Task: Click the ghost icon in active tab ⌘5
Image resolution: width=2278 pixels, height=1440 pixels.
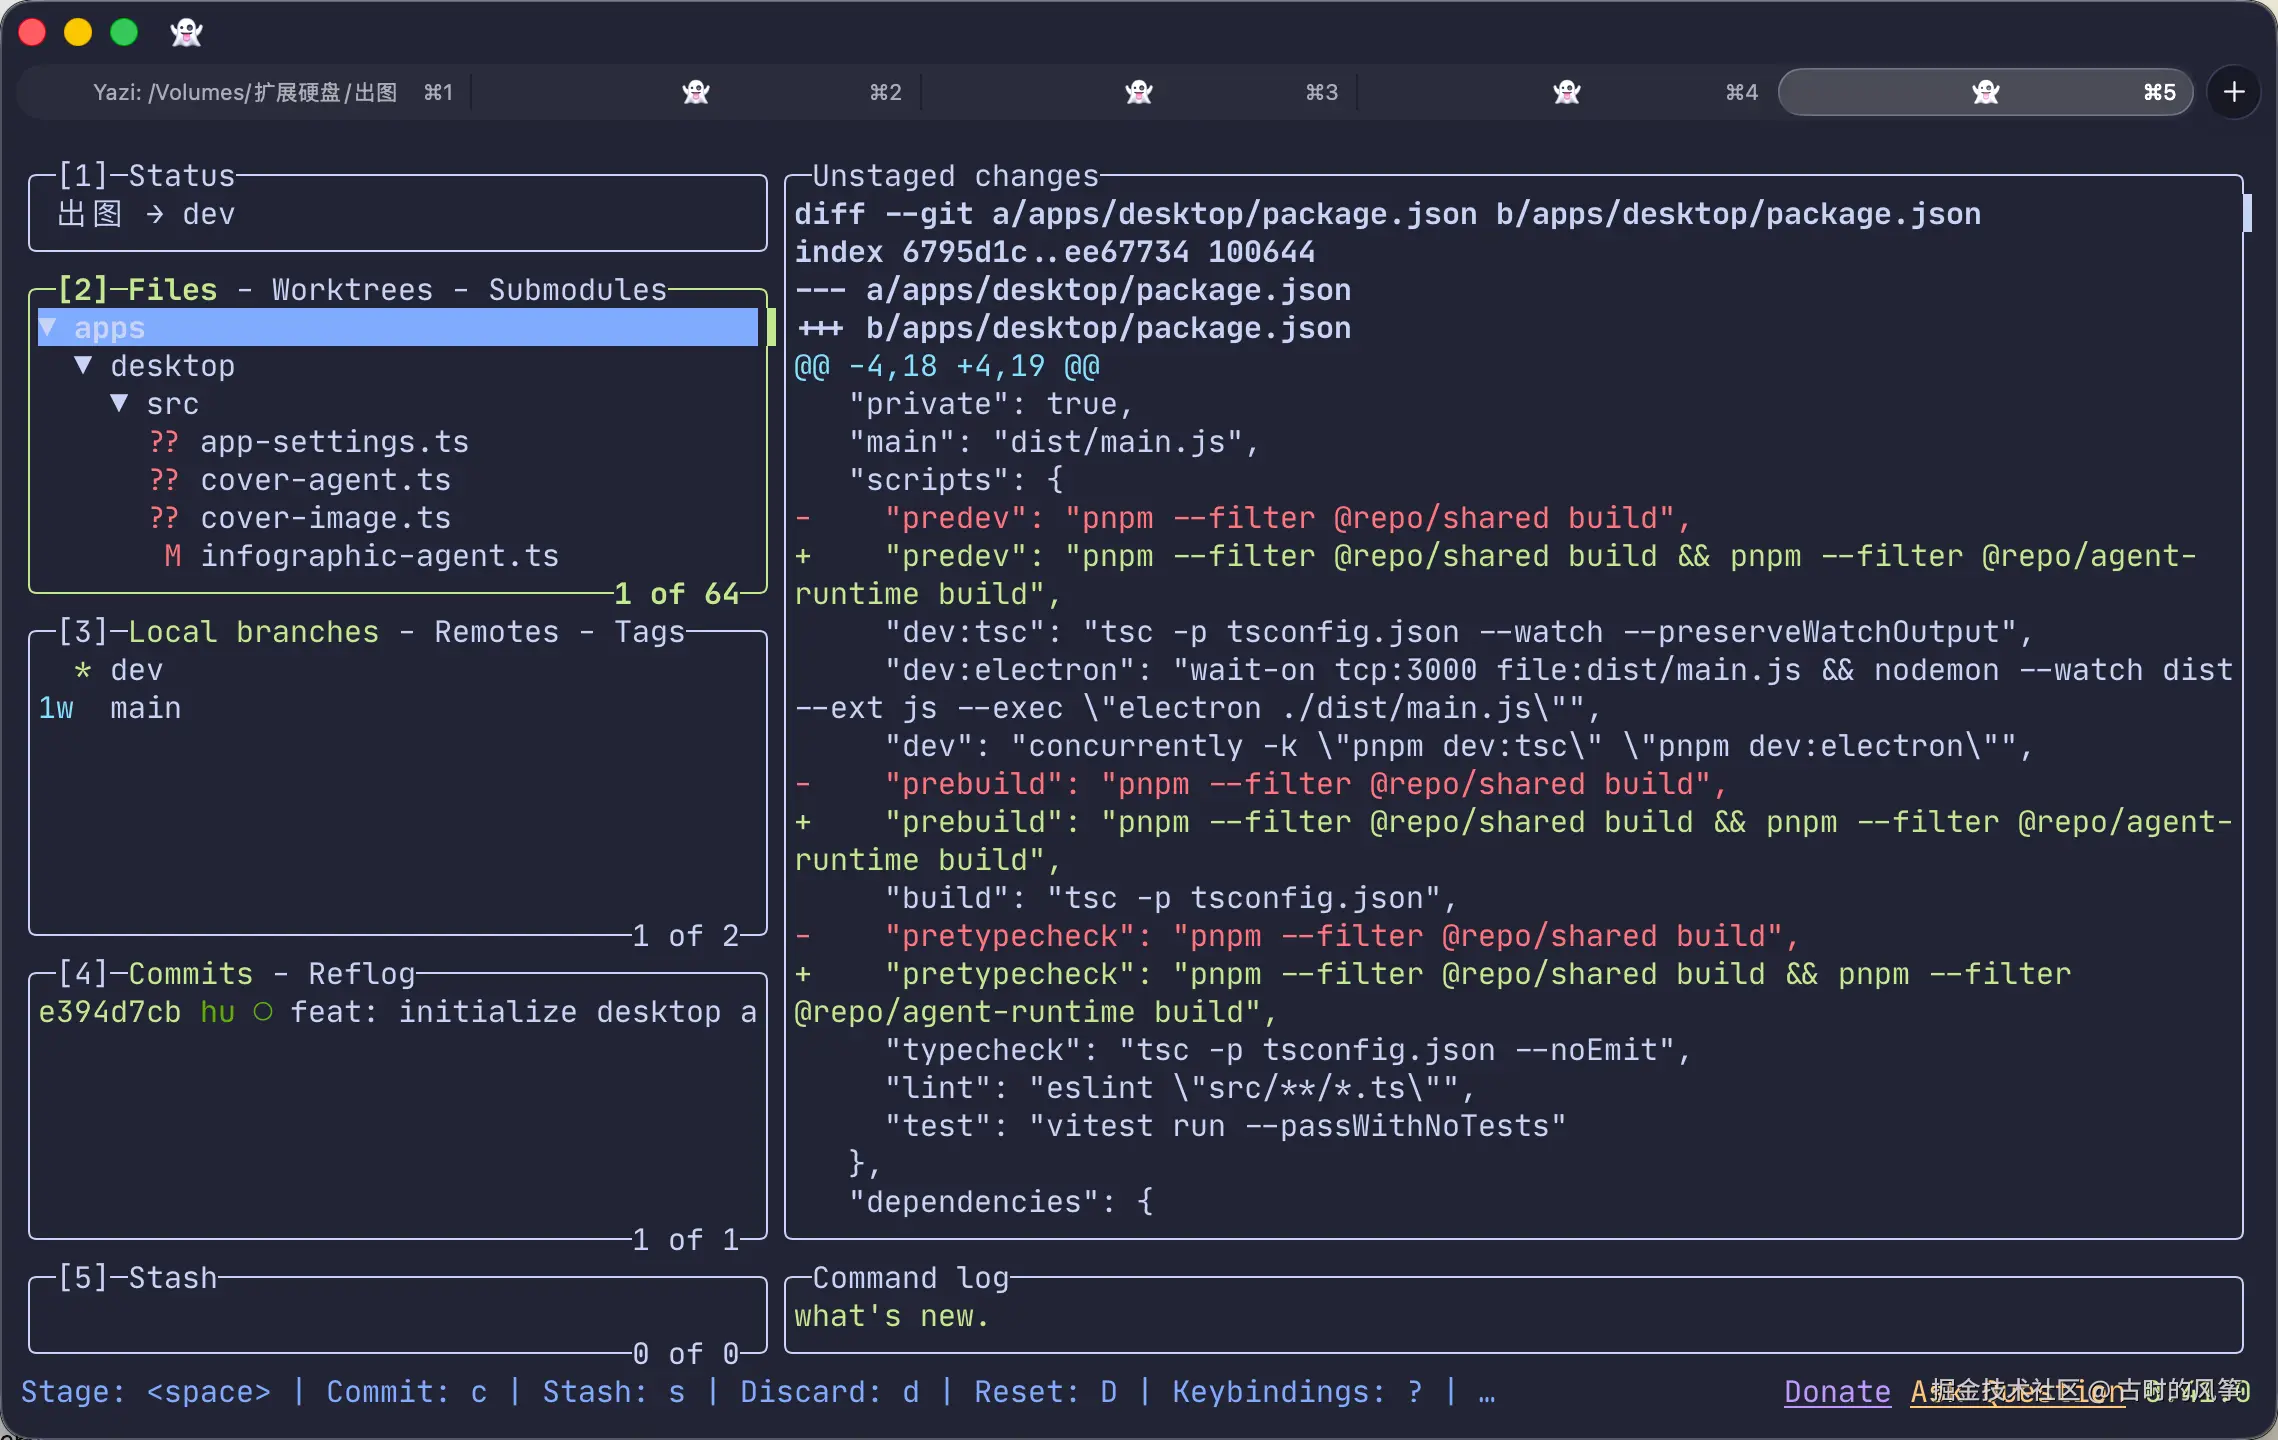Action: tap(1986, 92)
